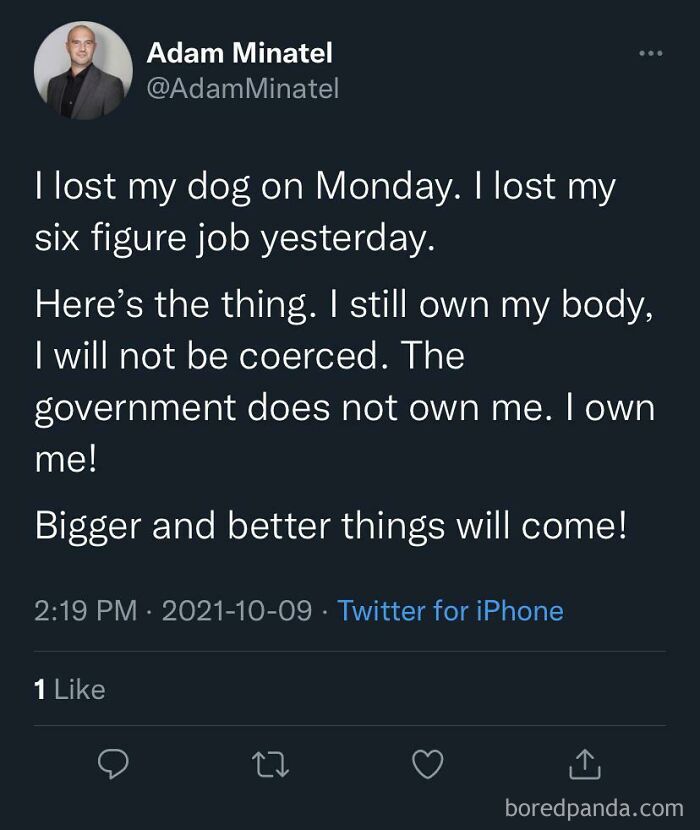Open the more actions menu via the three dots
The width and height of the screenshot is (700, 830).
click(648, 52)
